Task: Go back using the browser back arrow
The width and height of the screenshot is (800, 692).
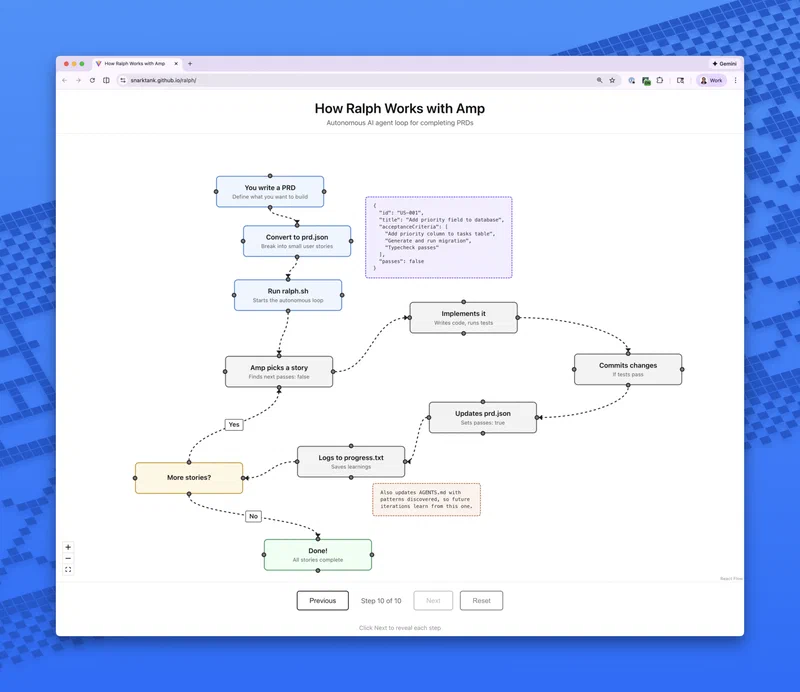Action: pos(64,80)
